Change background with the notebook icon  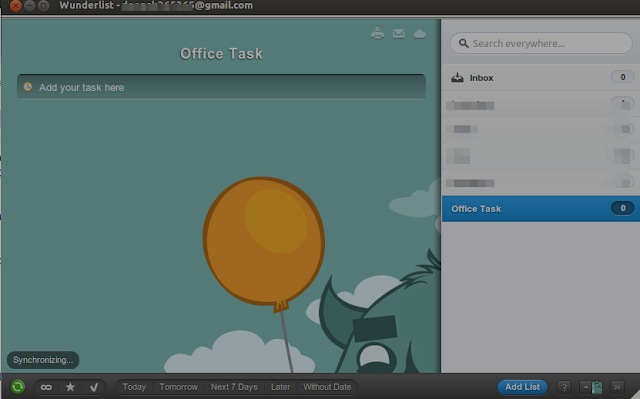point(592,387)
